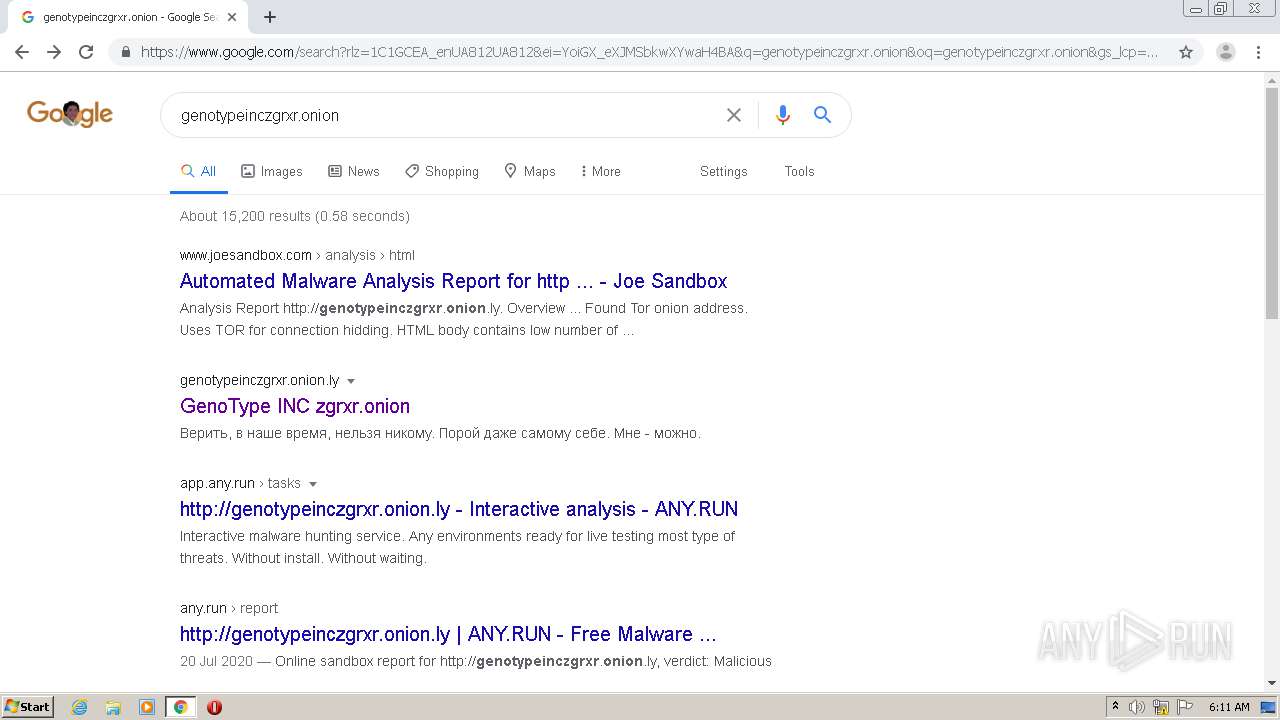Screen dimensions: 1280x720
Task: Open search Settings
Action: [724, 171]
